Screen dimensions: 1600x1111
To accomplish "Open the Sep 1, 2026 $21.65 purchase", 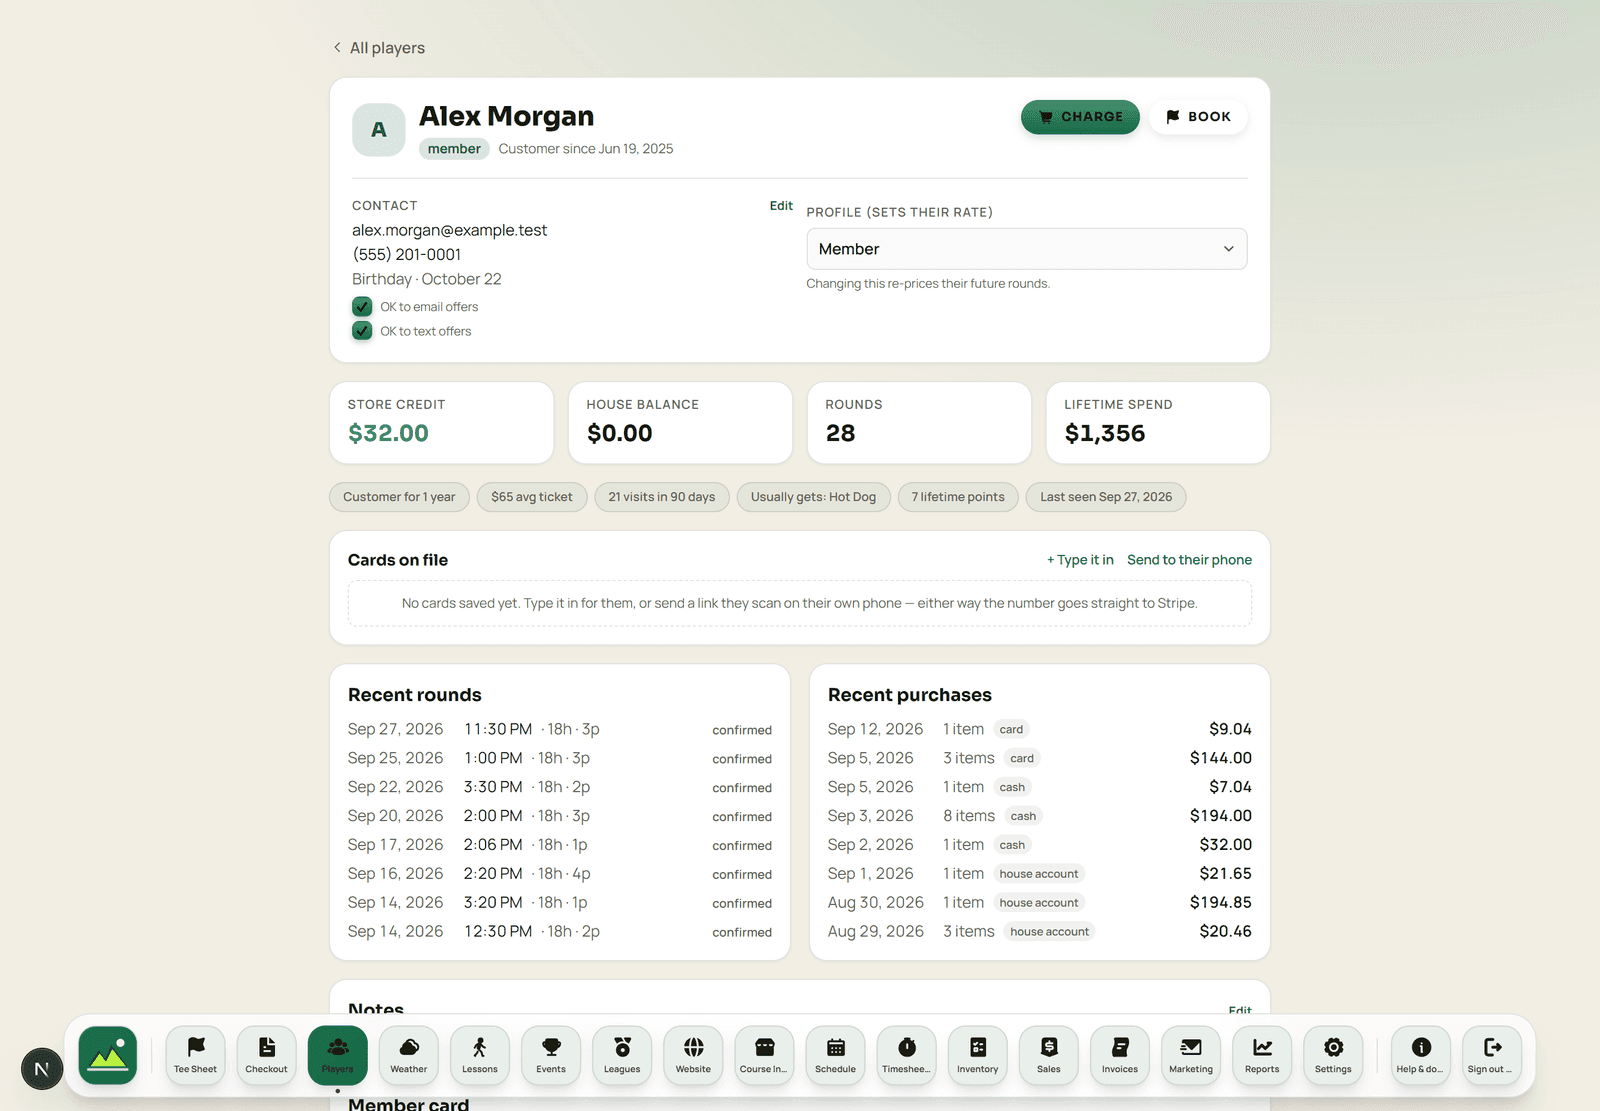I will click(x=1040, y=874).
